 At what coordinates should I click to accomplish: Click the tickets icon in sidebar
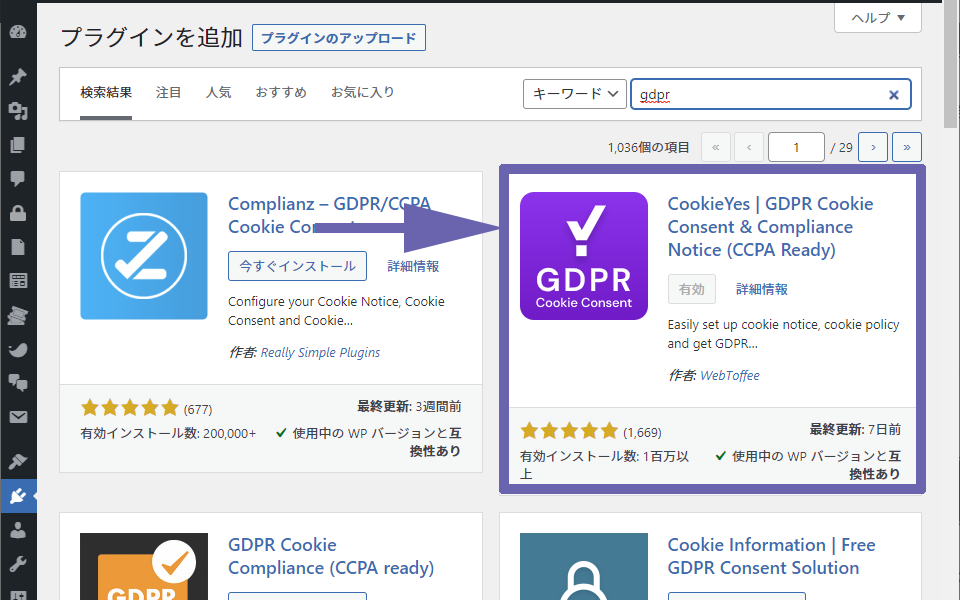[18, 315]
